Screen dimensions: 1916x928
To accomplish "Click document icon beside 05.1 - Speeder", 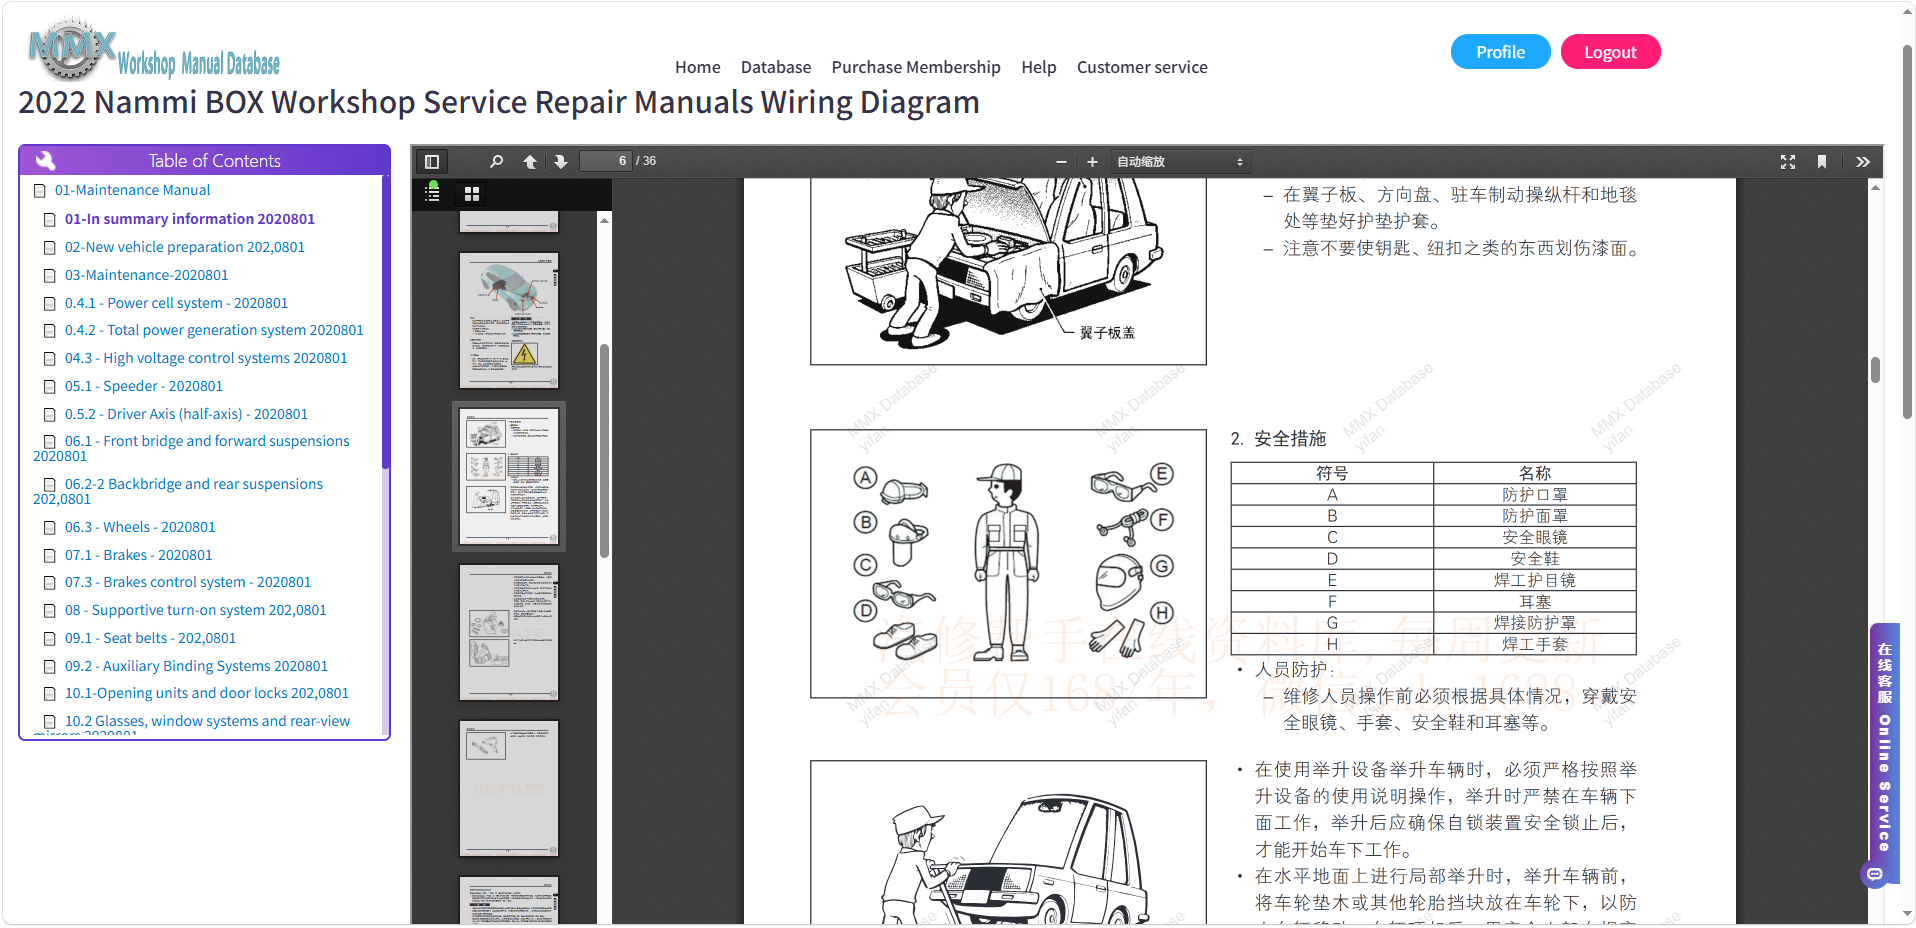I will (x=49, y=387).
